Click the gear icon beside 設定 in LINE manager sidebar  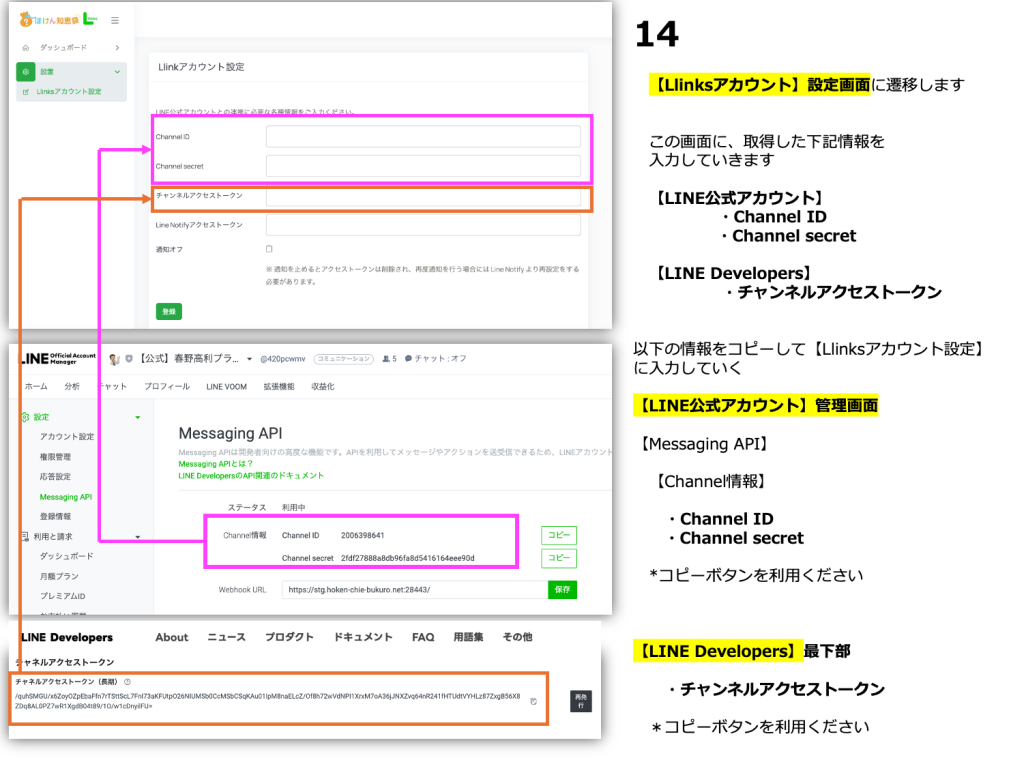(x=25, y=417)
